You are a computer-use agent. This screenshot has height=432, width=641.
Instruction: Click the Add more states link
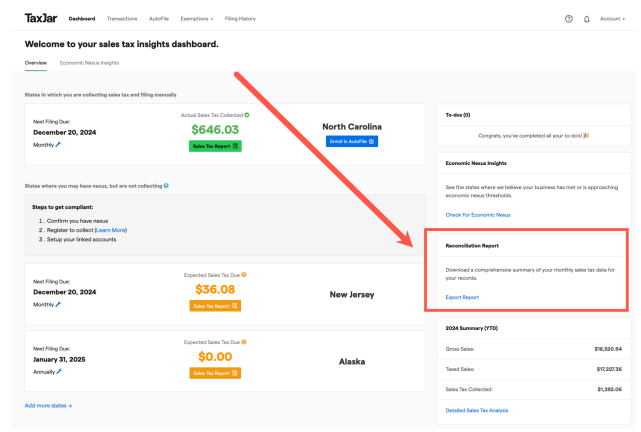coord(48,405)
